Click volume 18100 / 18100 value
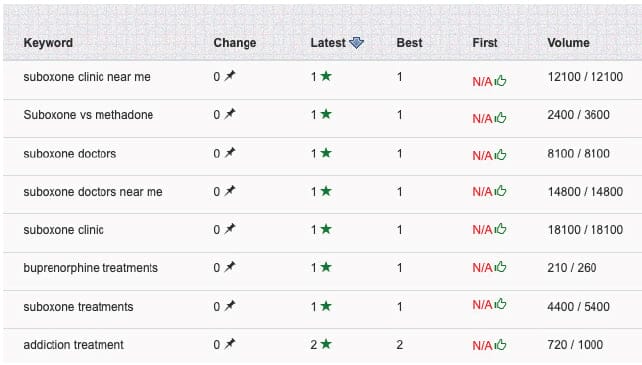Screen dimensions: 642x365 tap(585, 230)
